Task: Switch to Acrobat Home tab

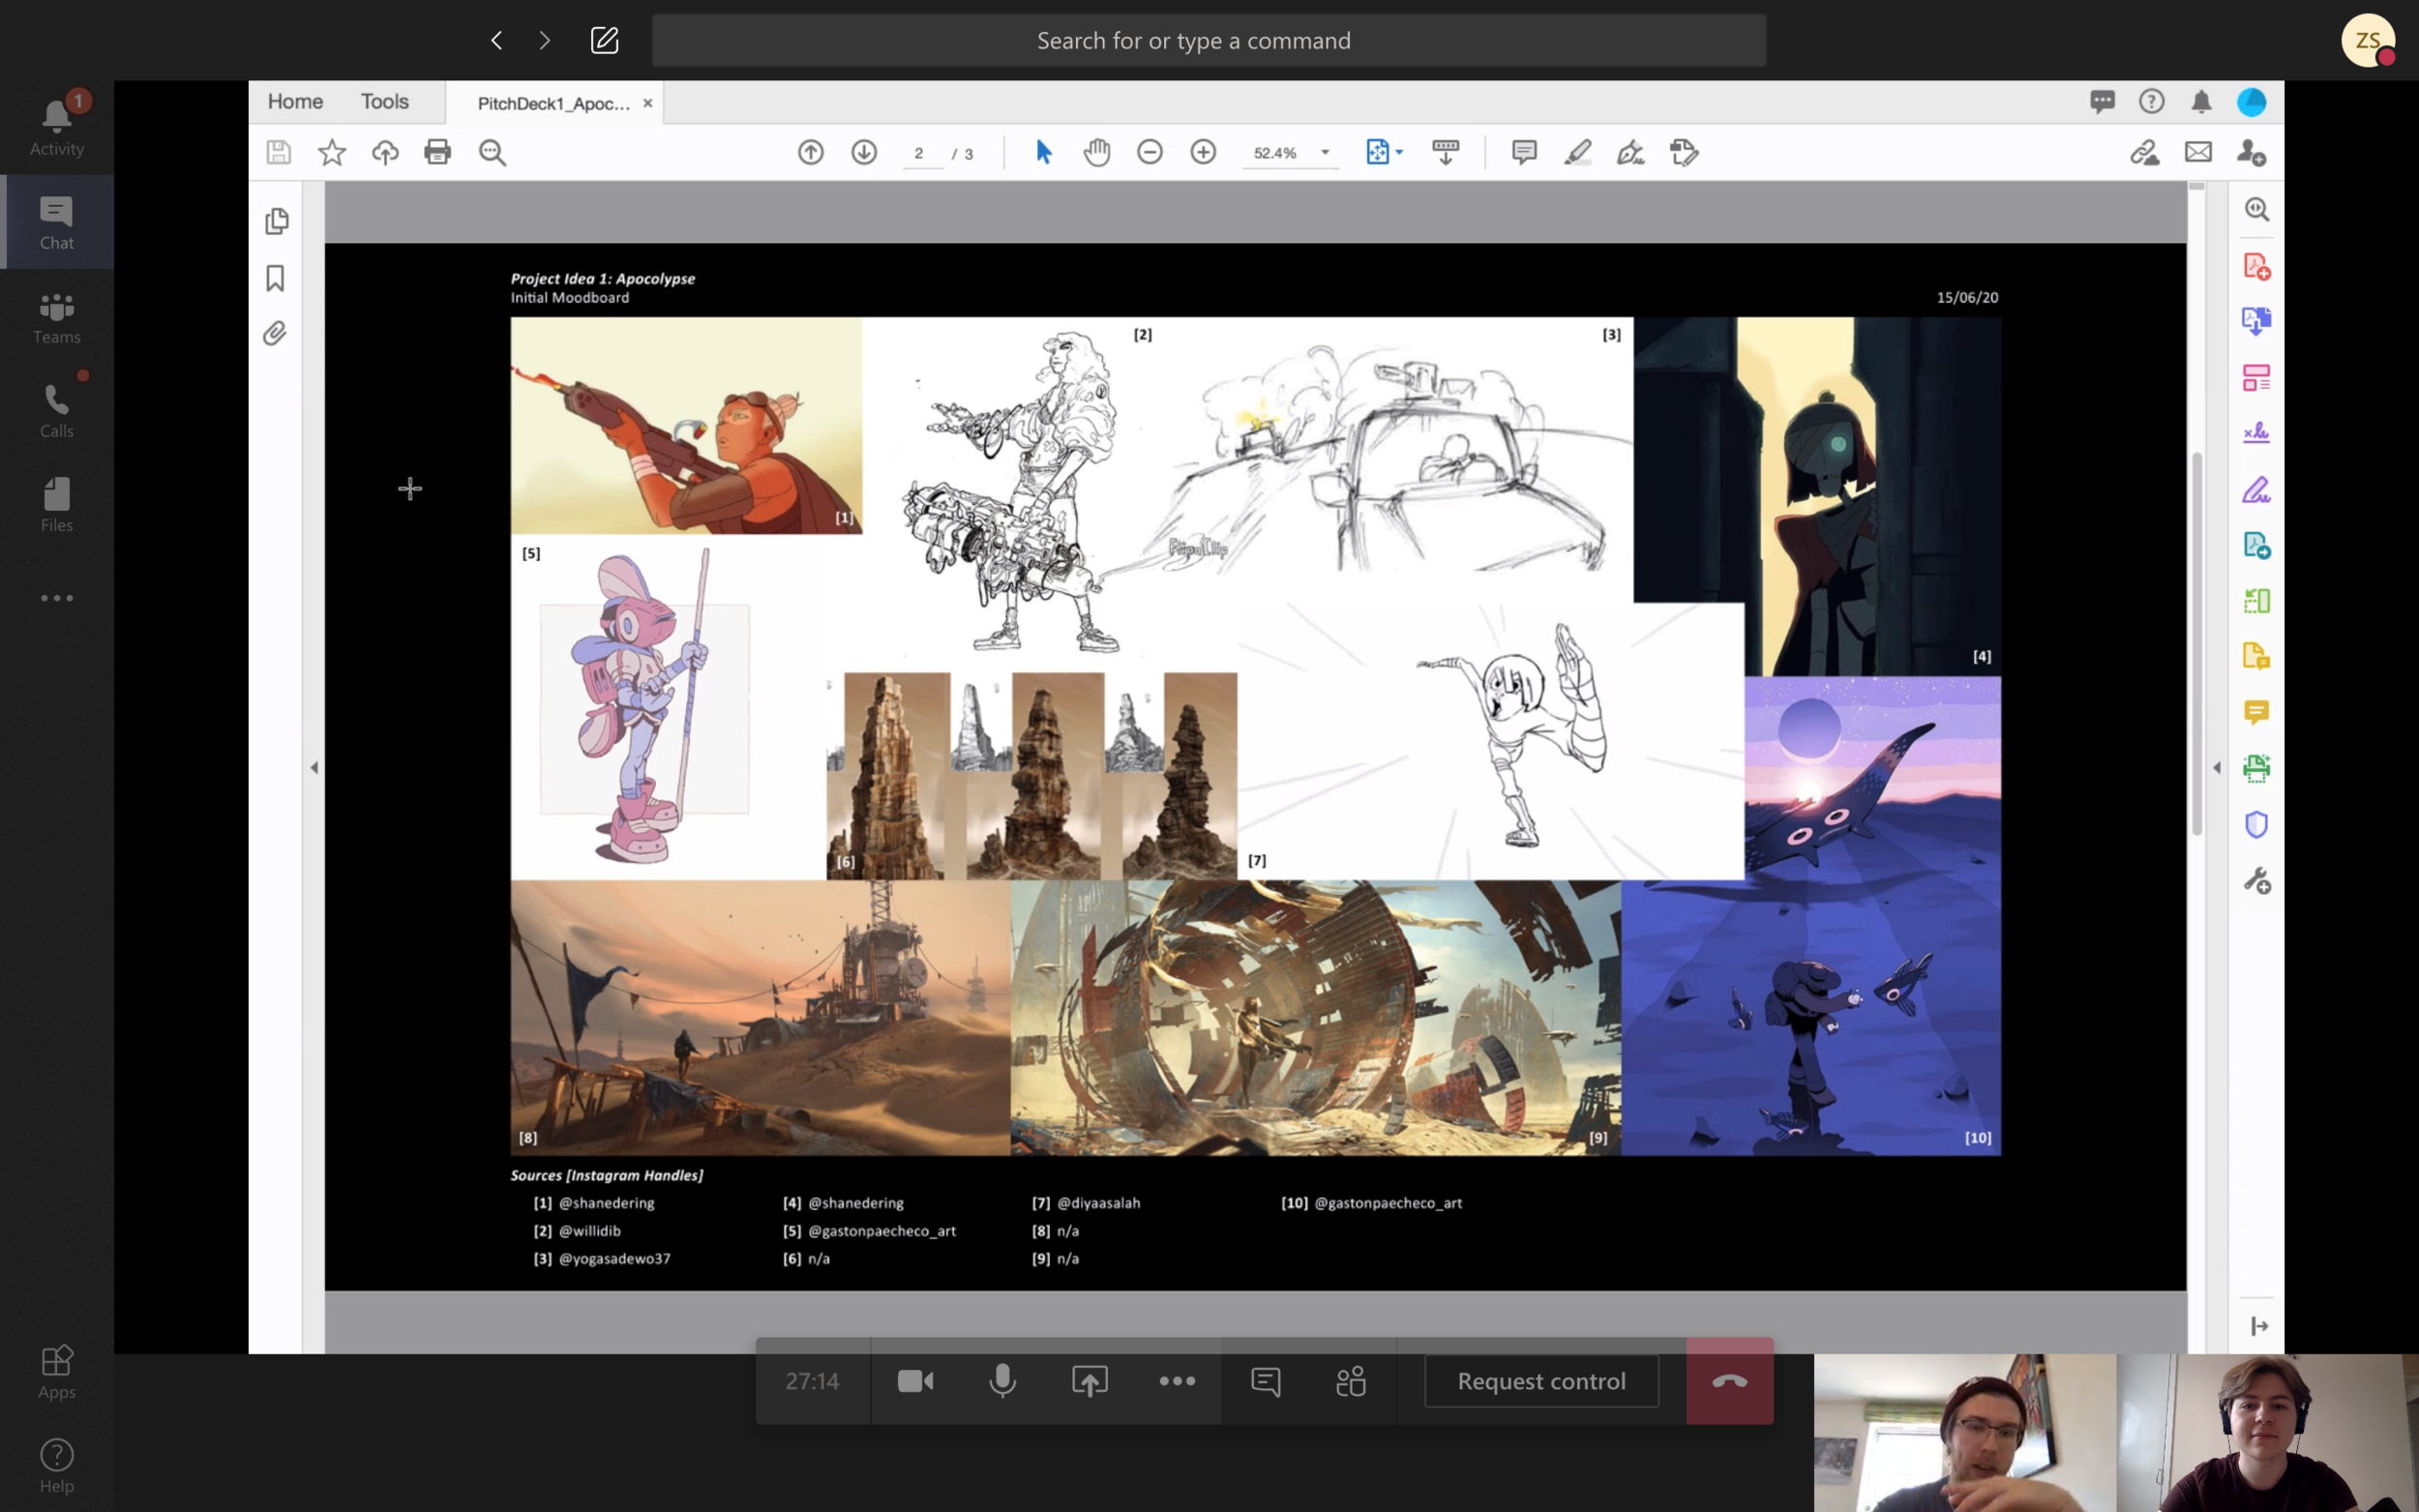Action: pyautogui.click(x=295, y=102)
